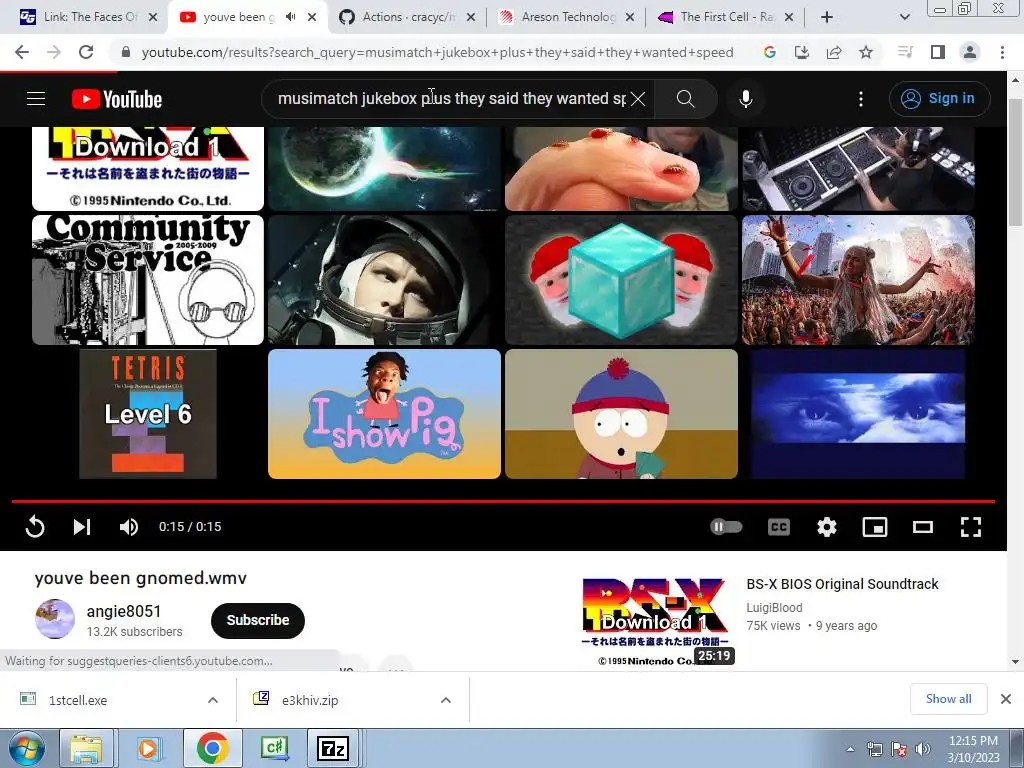Expand options for 1stcell.exe download

pos(213,700)
